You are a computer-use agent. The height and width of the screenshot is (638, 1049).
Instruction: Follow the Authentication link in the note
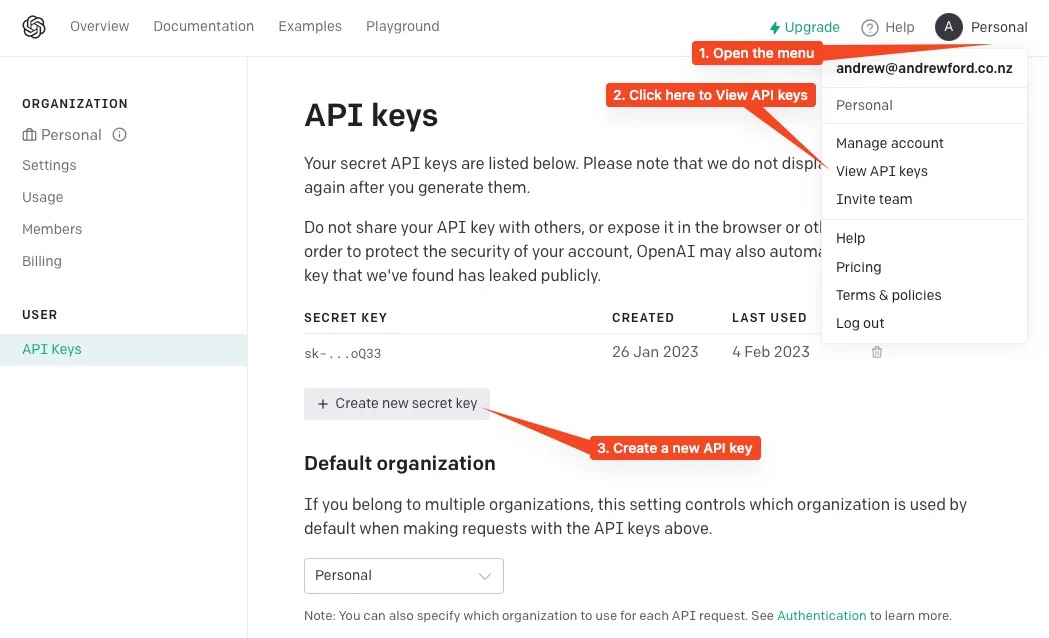click(821, 615)
